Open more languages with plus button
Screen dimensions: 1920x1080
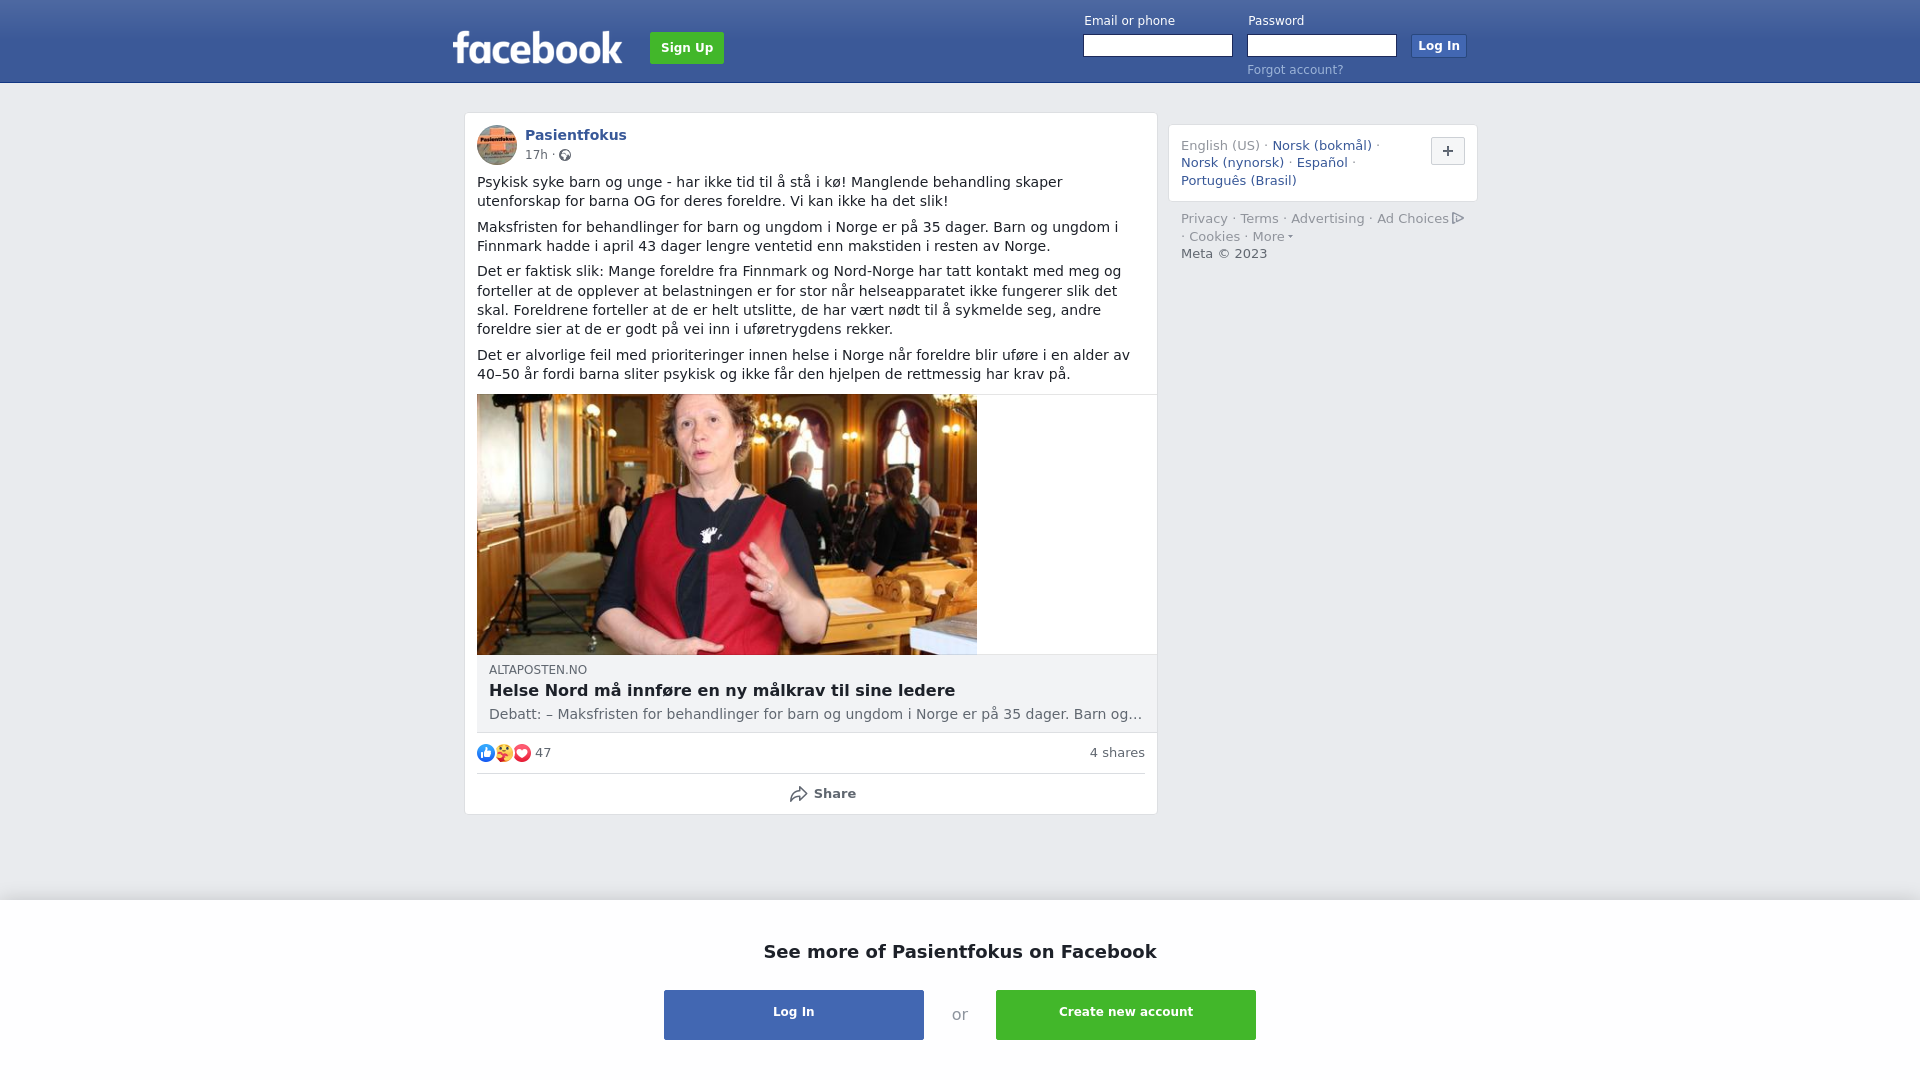(x=1448, y=151)
